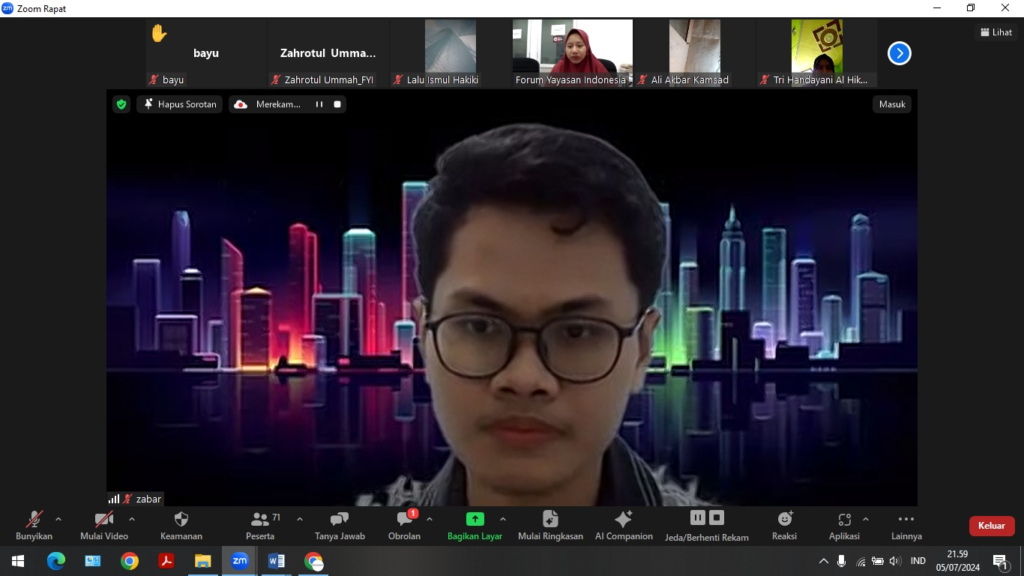Open audio options arrow beside Bunyikan

click(58, 520)
